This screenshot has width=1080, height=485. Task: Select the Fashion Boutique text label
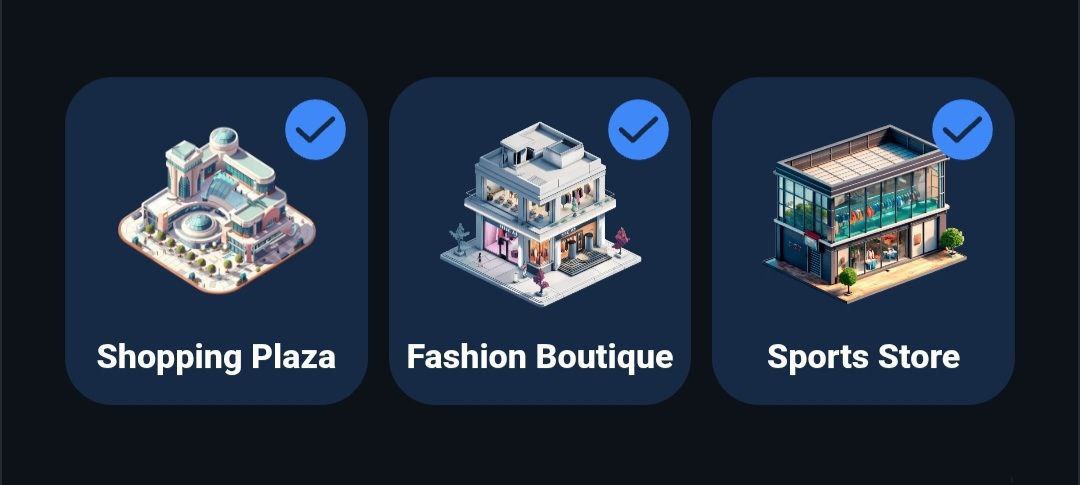tap(540, 357)
